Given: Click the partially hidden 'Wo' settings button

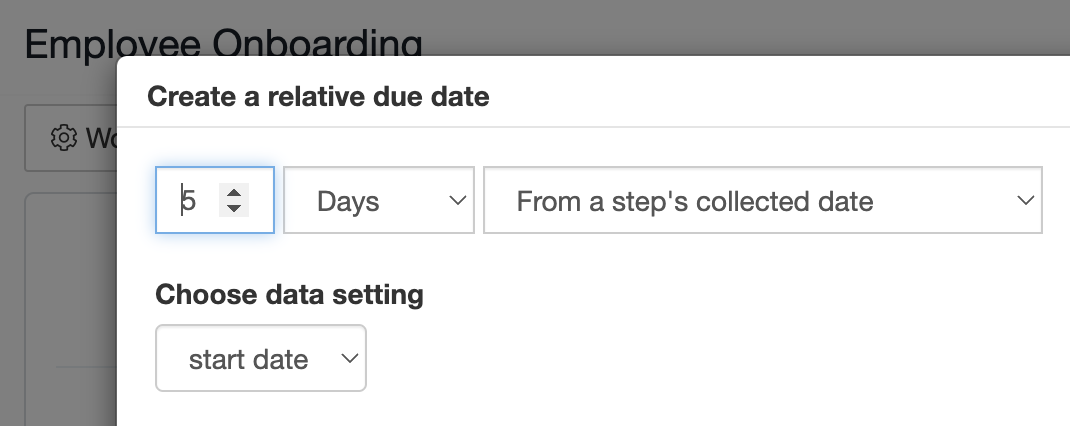Looking at the screenshot, I should tap(71, 138).
